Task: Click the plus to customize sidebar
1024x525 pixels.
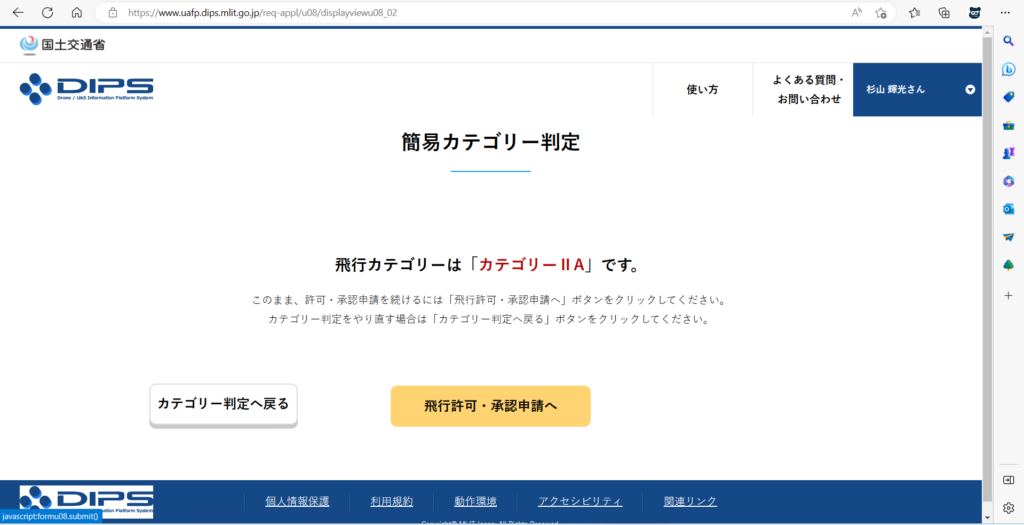Action: [x=1009, y=296]
